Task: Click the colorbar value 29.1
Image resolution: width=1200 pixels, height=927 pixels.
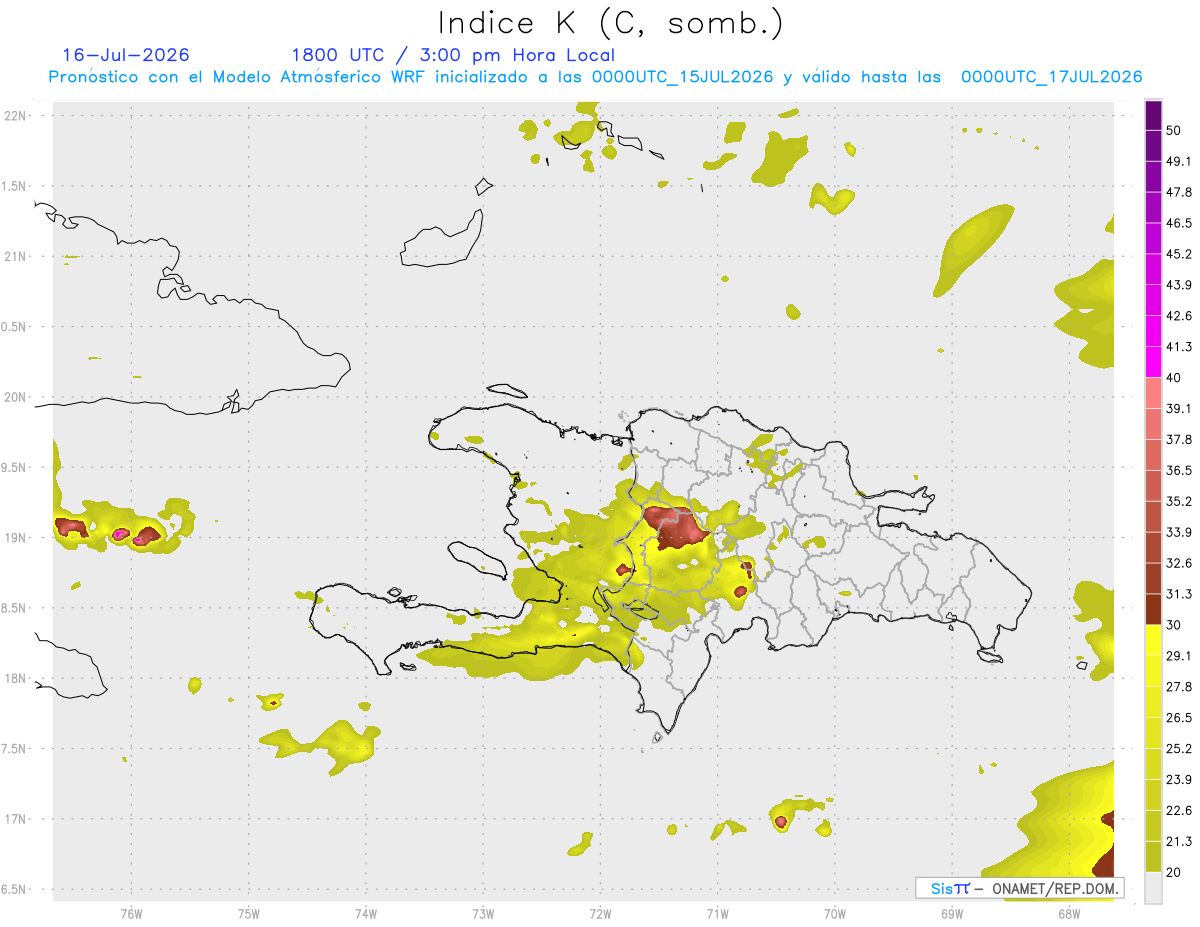Action: coord(1179,656)
